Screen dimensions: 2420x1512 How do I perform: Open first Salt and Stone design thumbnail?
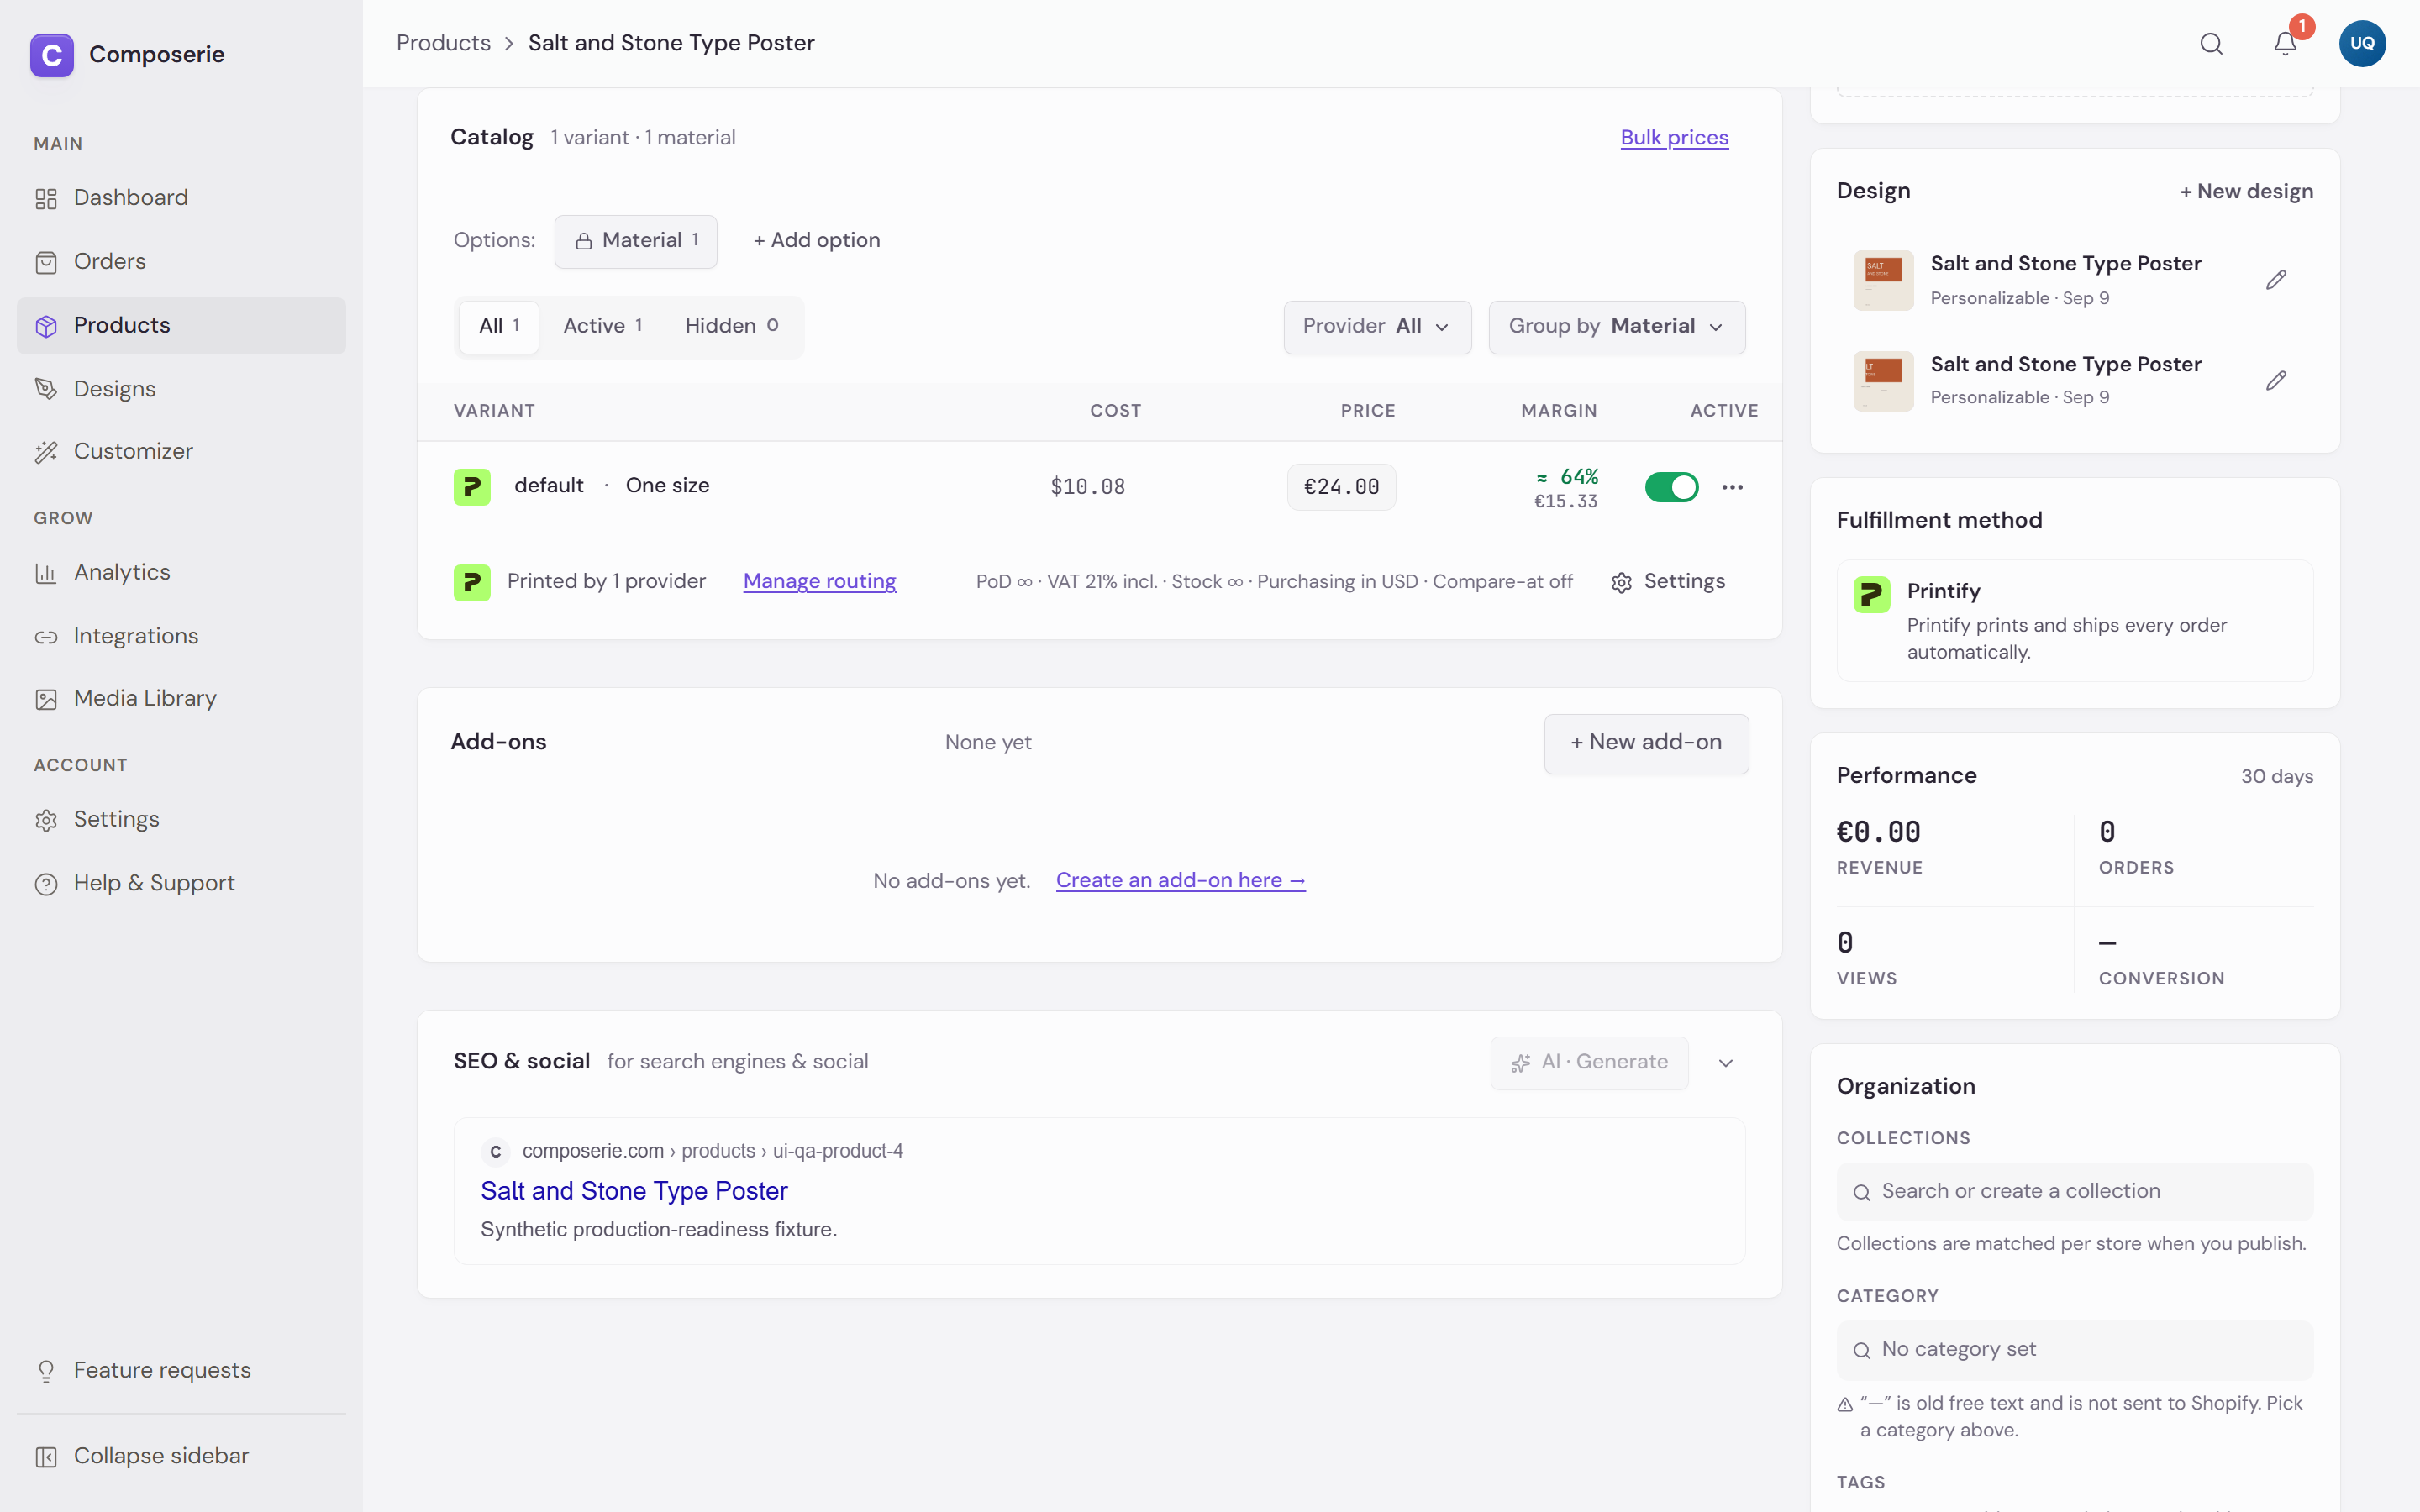[1883, 280]
